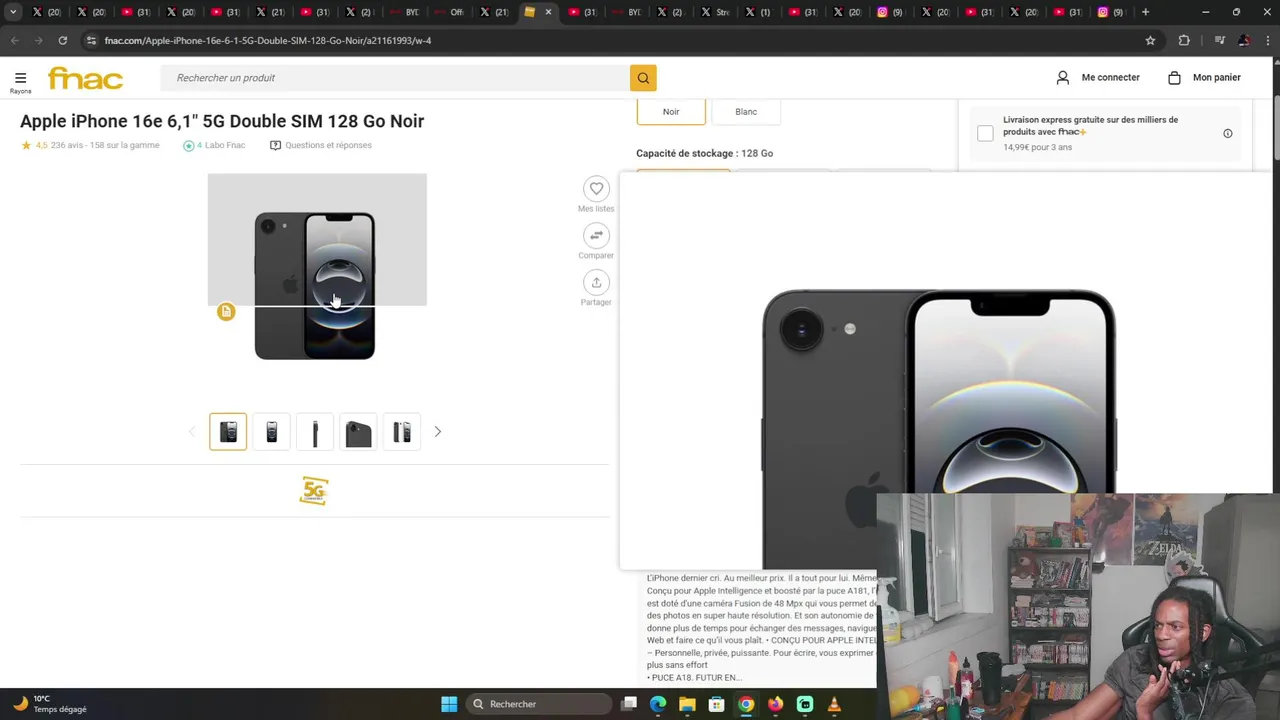This screenshot has width=1280, height=720.
Task: Go back in browser history
Action: coord(14,40)
